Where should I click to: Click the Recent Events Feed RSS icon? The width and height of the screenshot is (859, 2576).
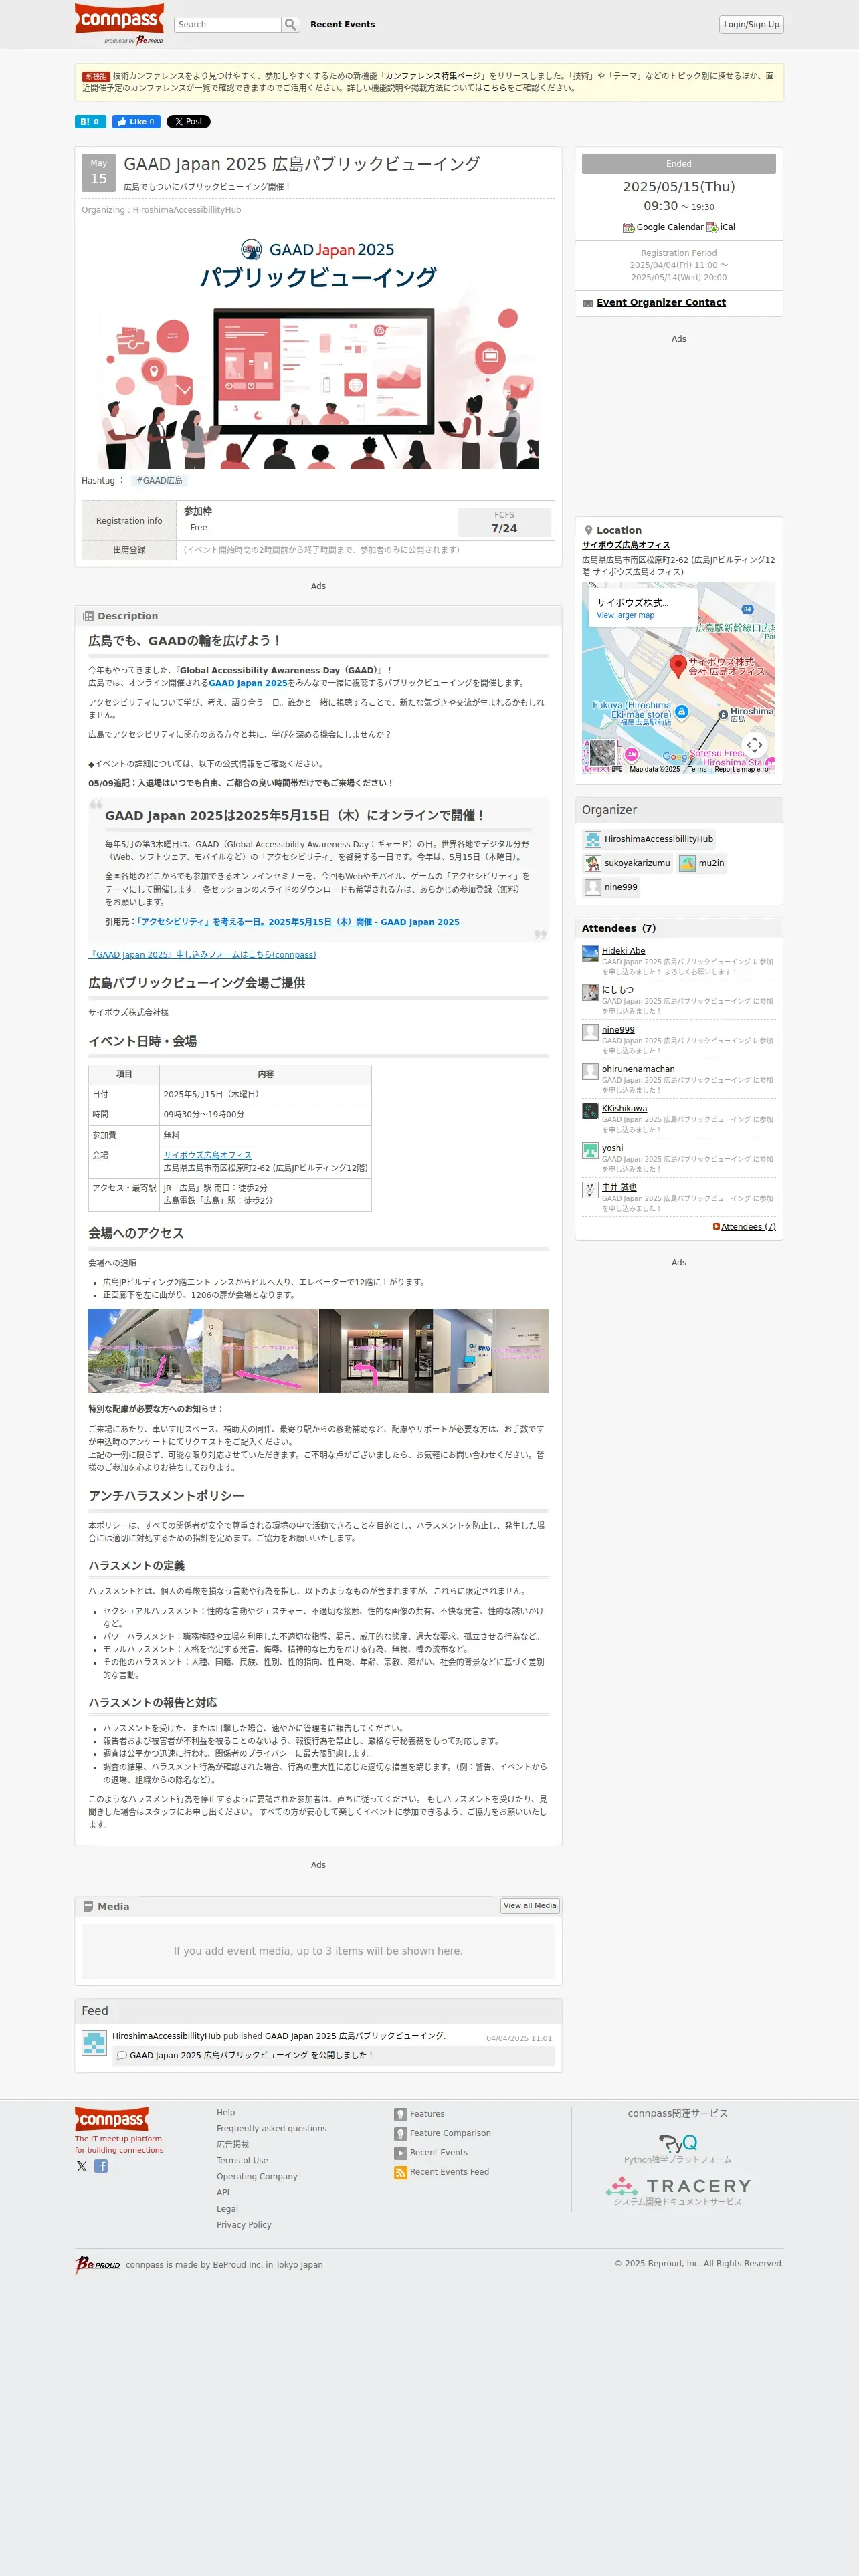(400, 2172)
